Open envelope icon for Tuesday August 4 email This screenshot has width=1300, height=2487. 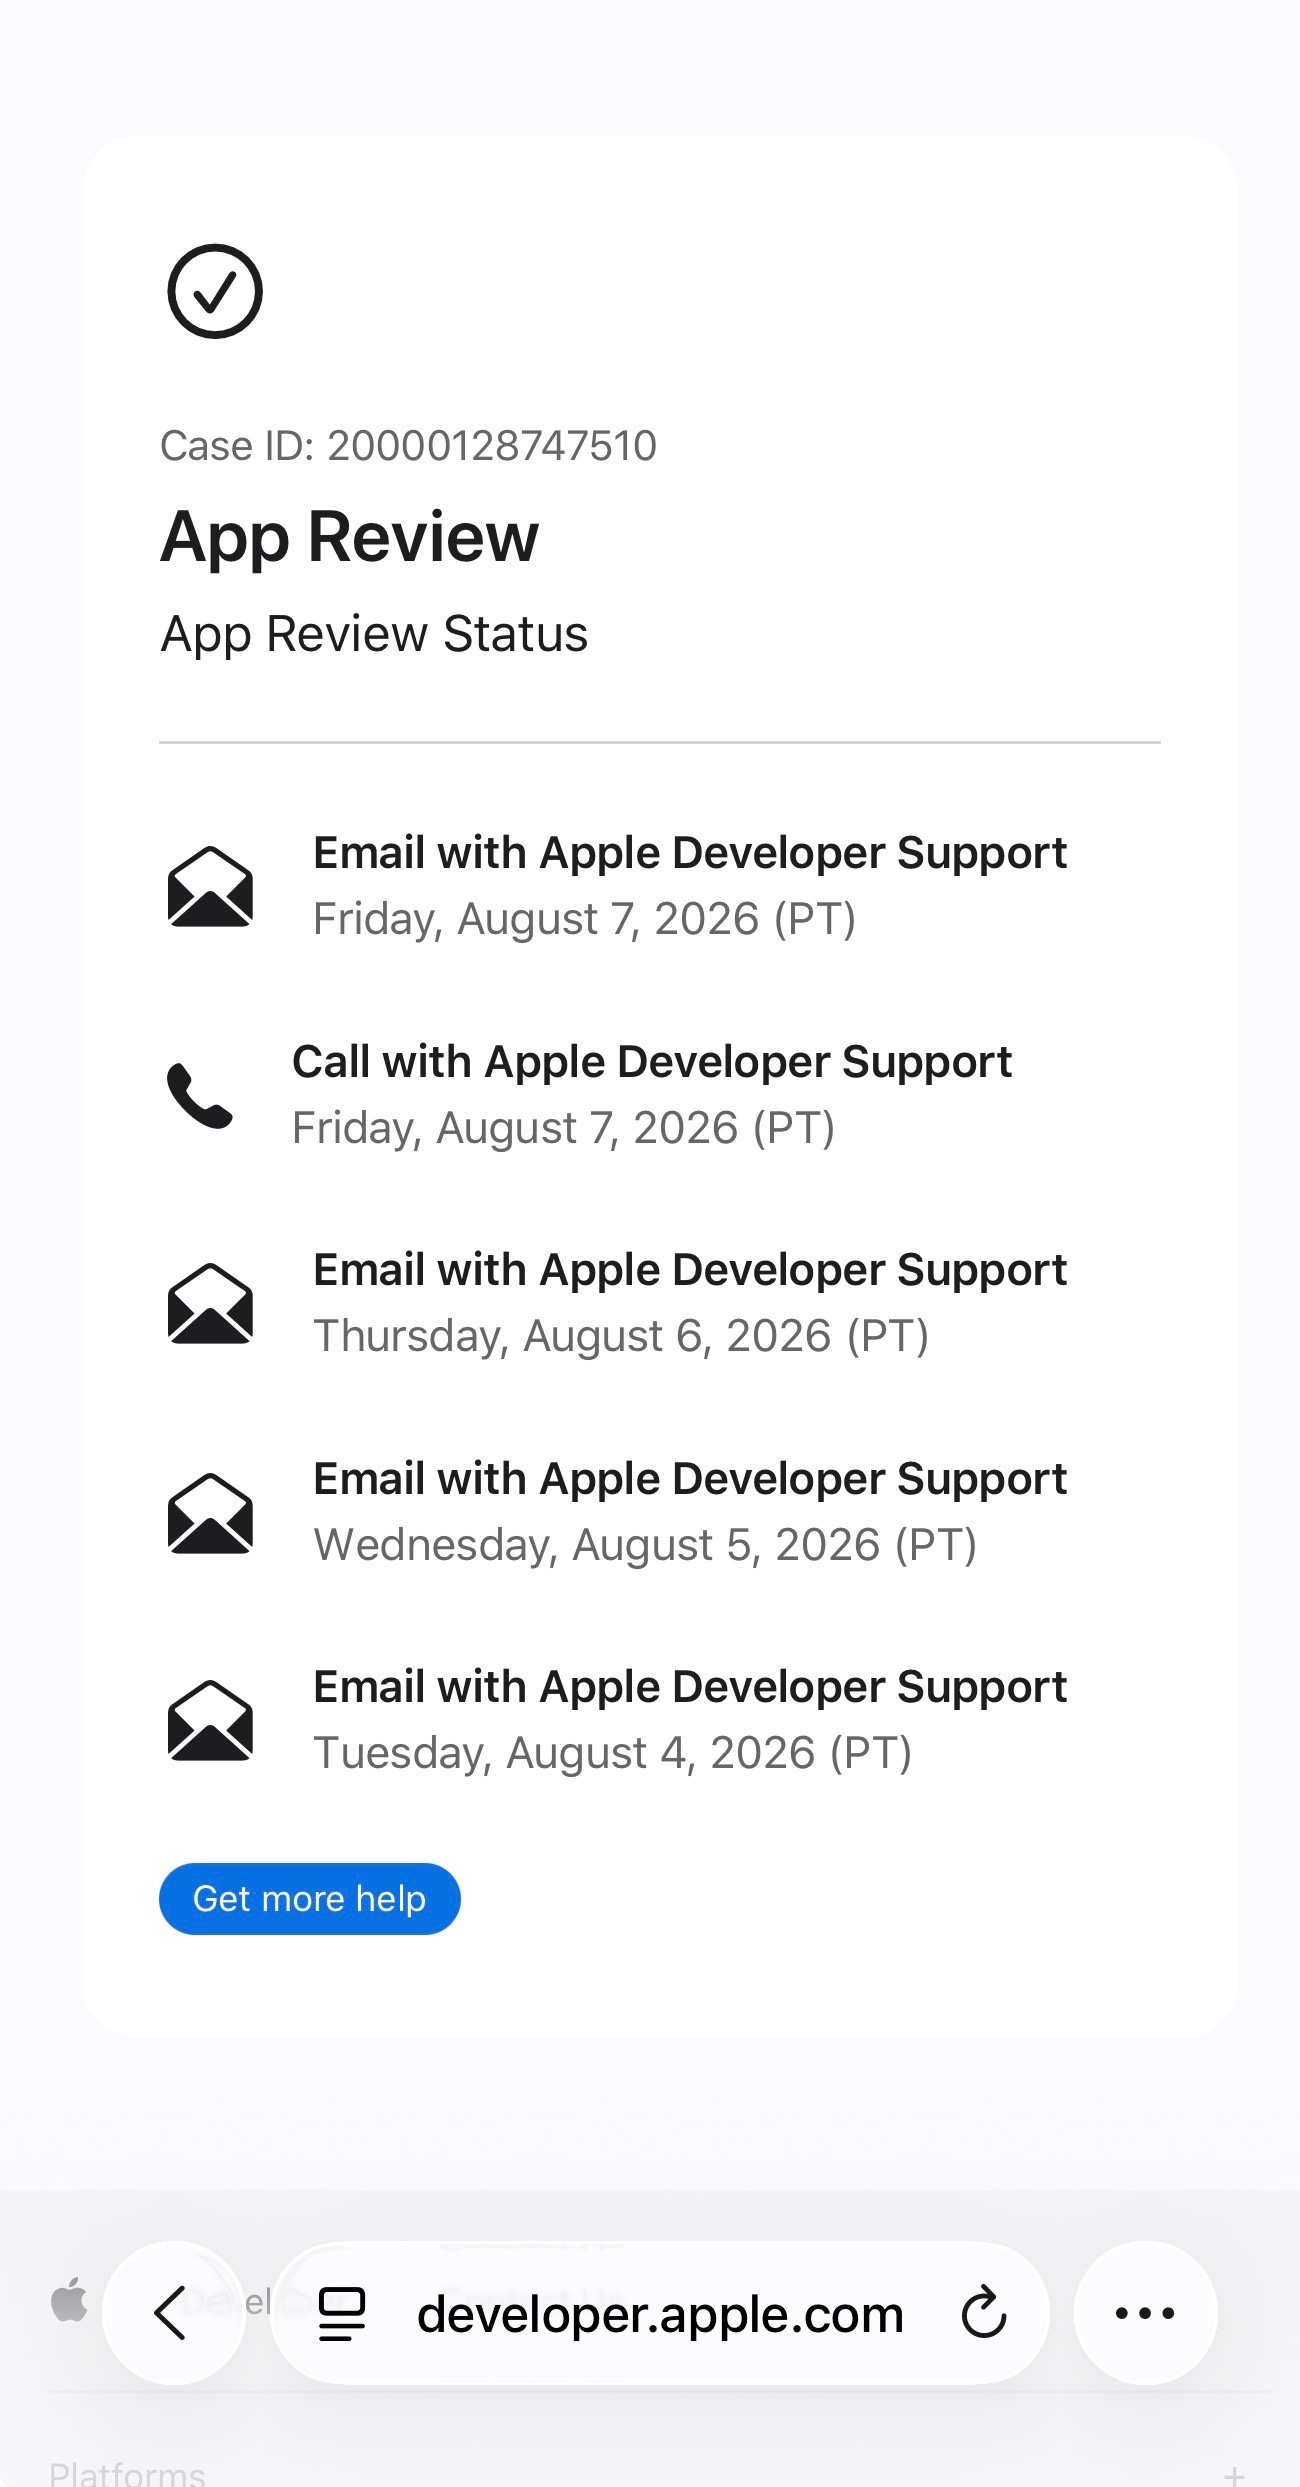210,1720
